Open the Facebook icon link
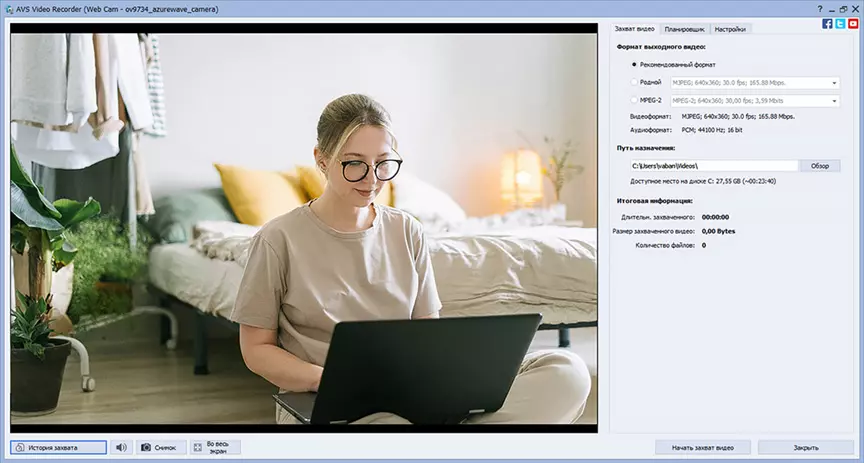The image size is (864, 463). 827,24
